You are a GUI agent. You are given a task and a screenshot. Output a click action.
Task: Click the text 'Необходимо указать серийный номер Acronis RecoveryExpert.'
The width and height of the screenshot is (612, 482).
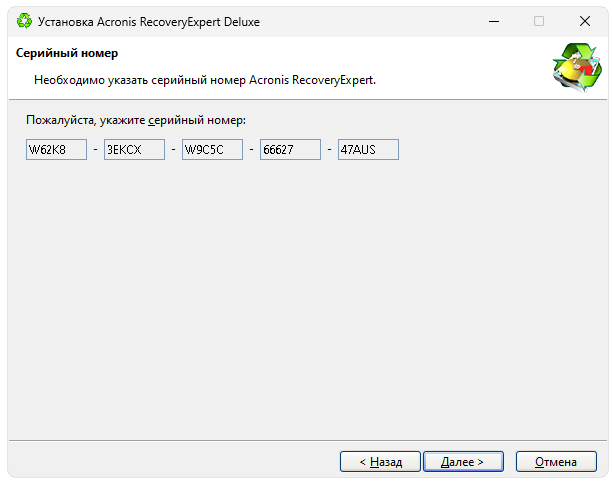pos(205,80)
